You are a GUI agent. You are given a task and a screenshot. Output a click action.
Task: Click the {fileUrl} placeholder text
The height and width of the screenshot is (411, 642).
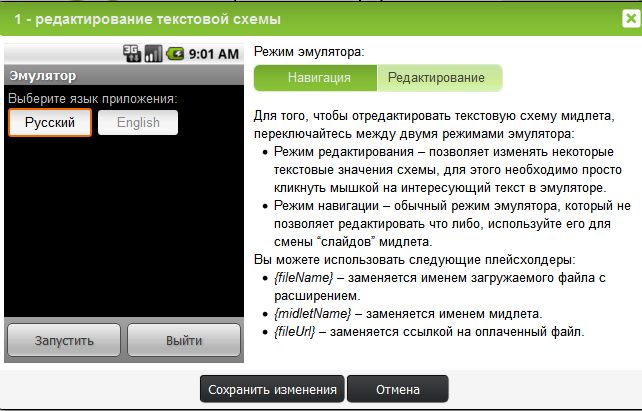click(294, 332)
